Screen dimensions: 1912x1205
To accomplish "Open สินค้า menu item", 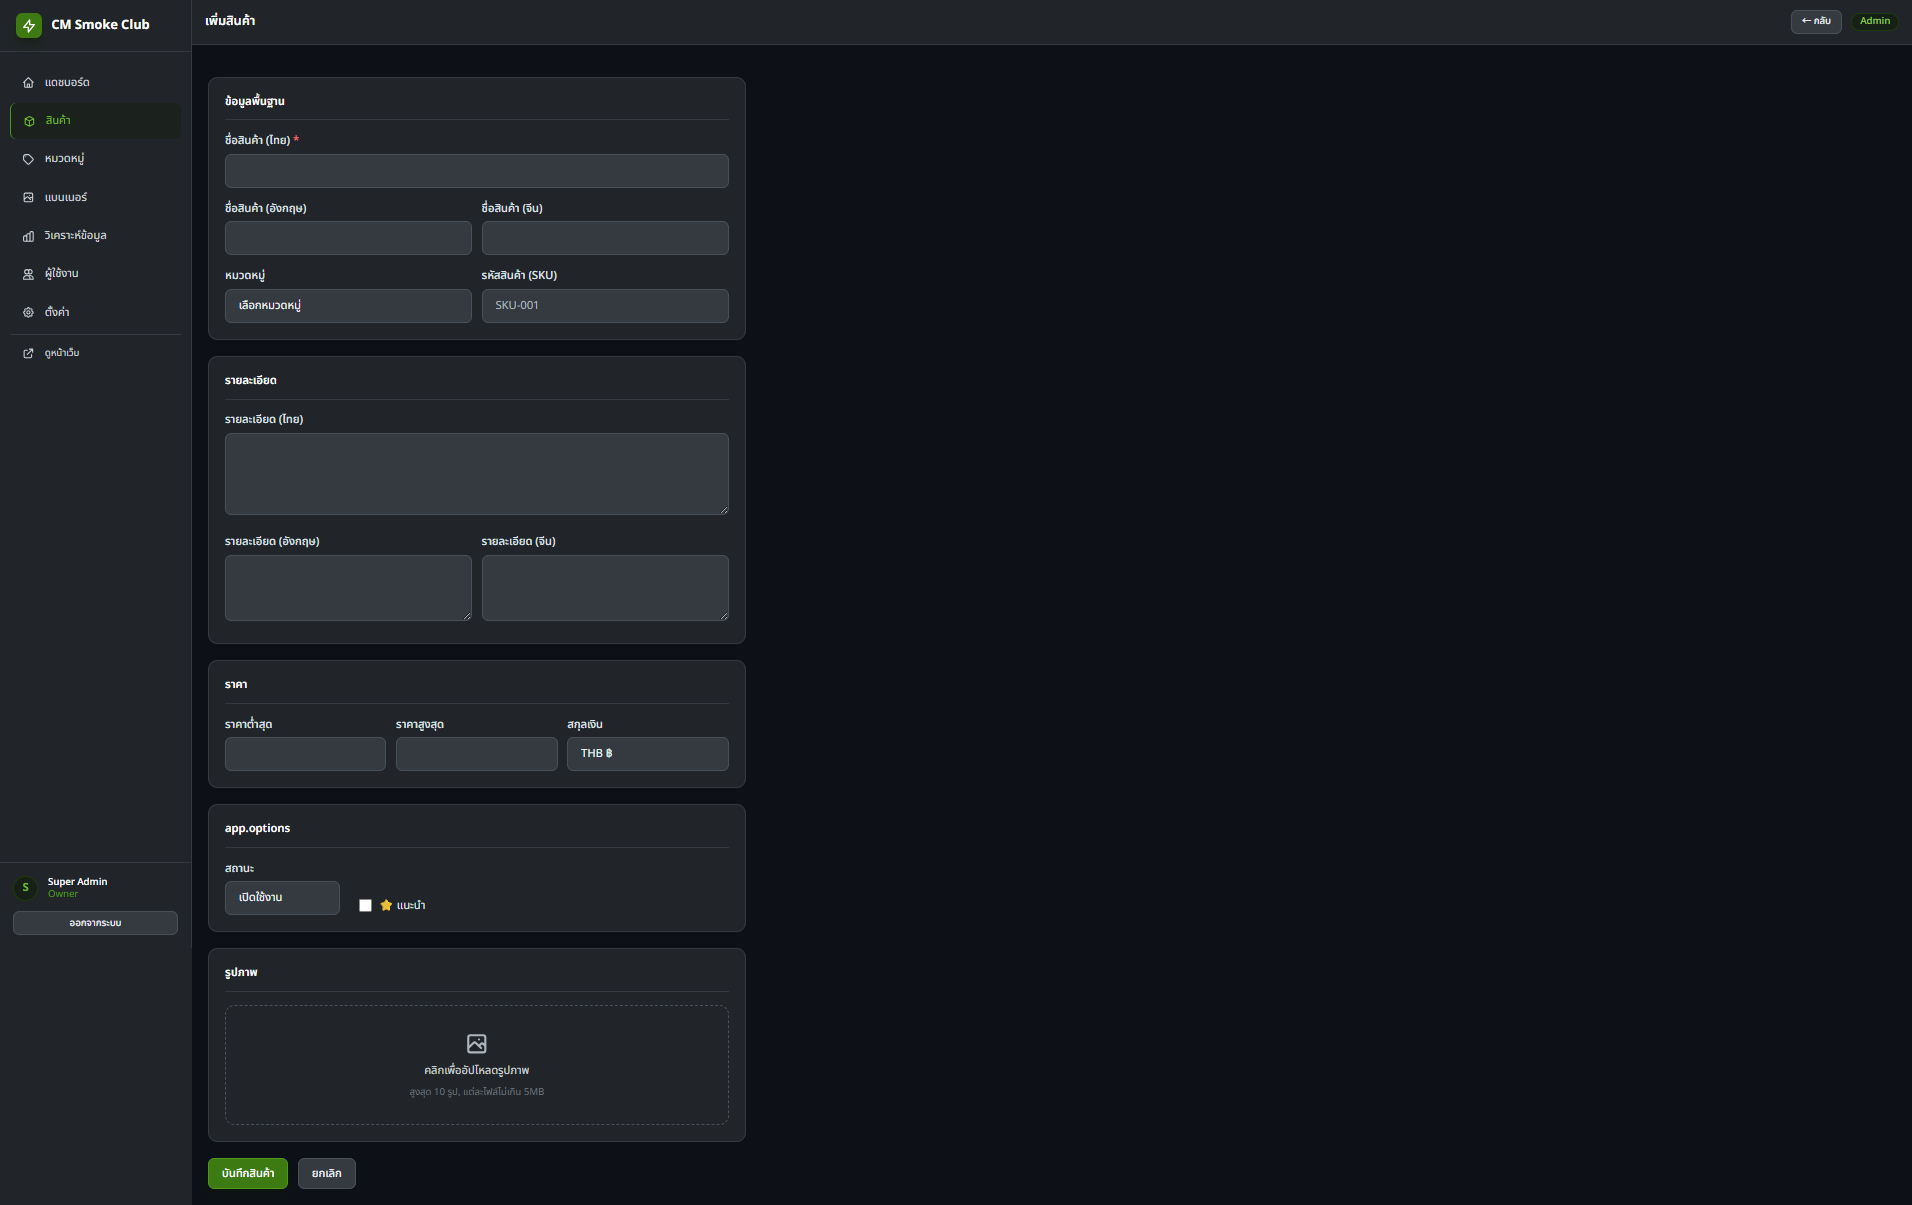I will click(96, 121).
